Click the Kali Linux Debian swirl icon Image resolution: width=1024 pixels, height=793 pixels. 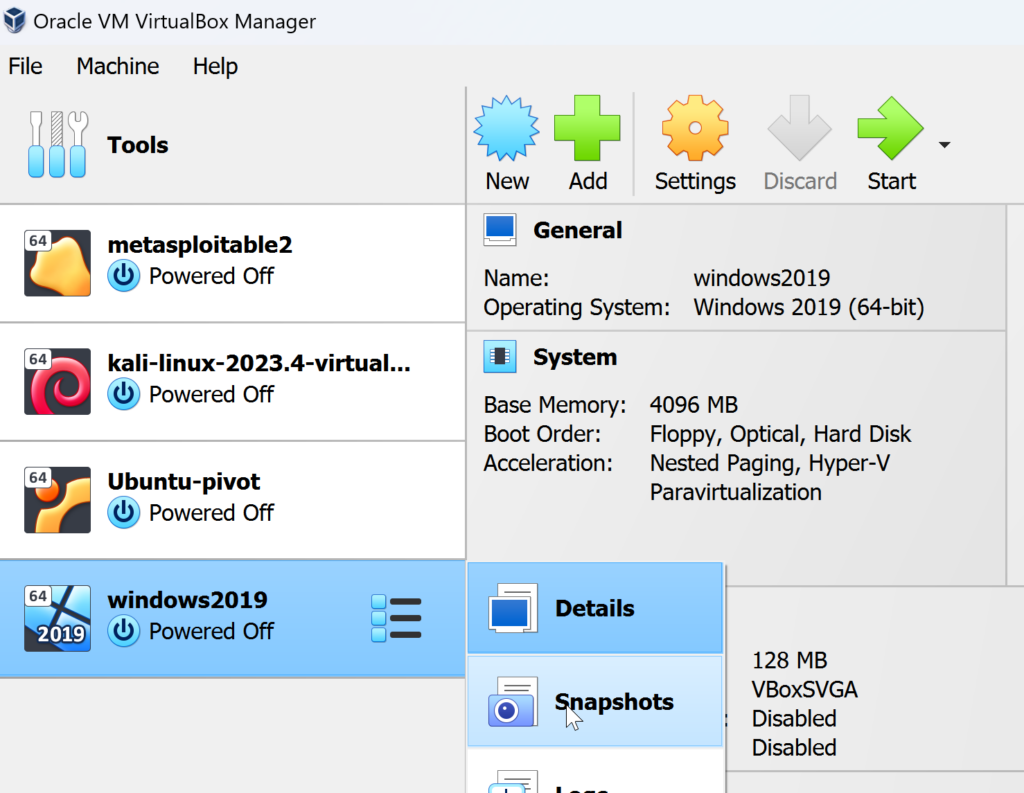(x=57, y=381)
